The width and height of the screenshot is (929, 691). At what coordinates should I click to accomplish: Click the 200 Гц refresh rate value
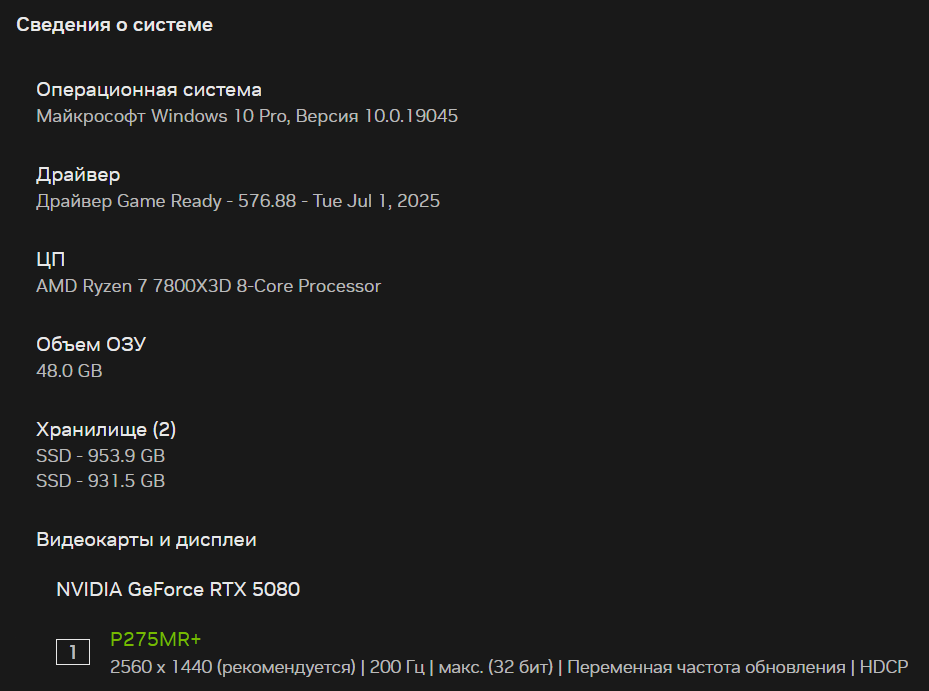pos(397,667)
